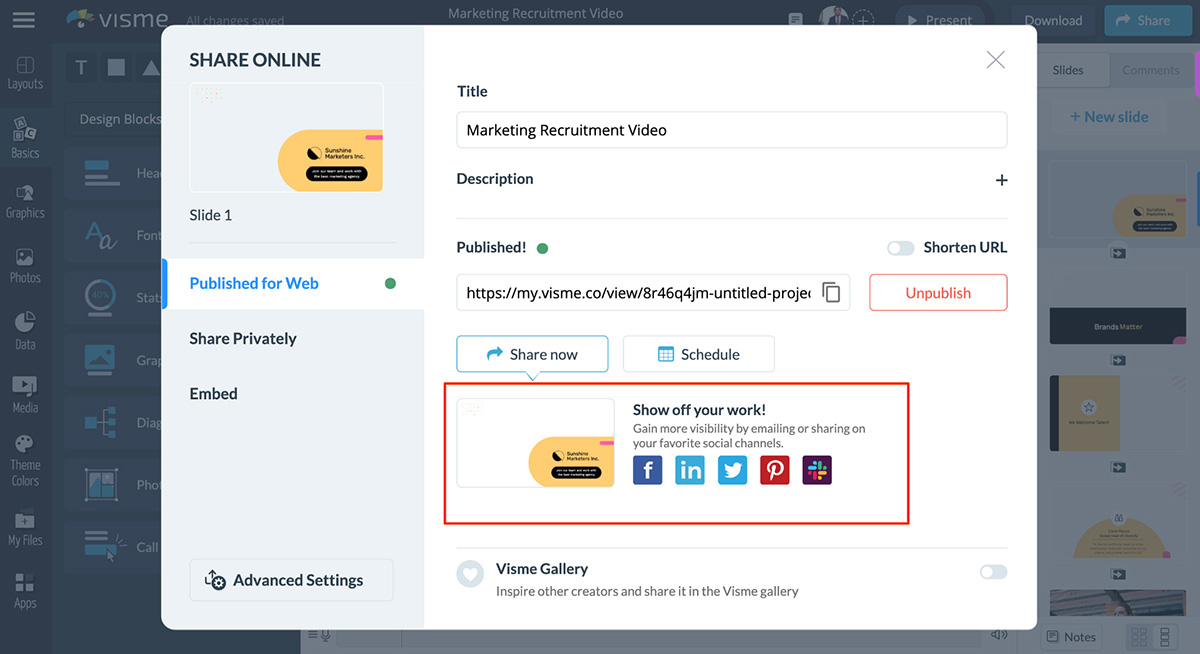Open the hamburger menu in Visme
Image resolution: width=1200 pixels, height=654 pixels.
point(24,20)
